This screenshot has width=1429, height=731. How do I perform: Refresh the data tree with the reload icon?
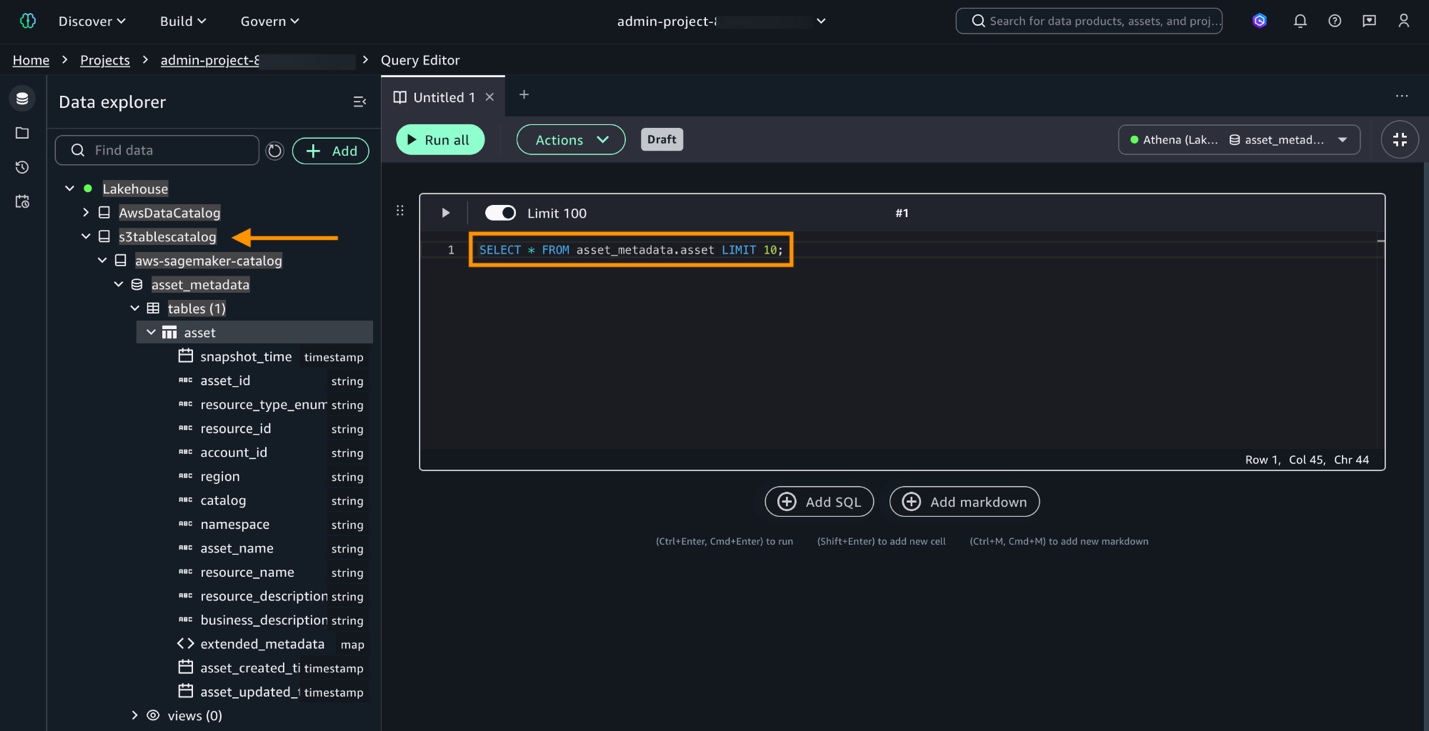pos(275,150)
